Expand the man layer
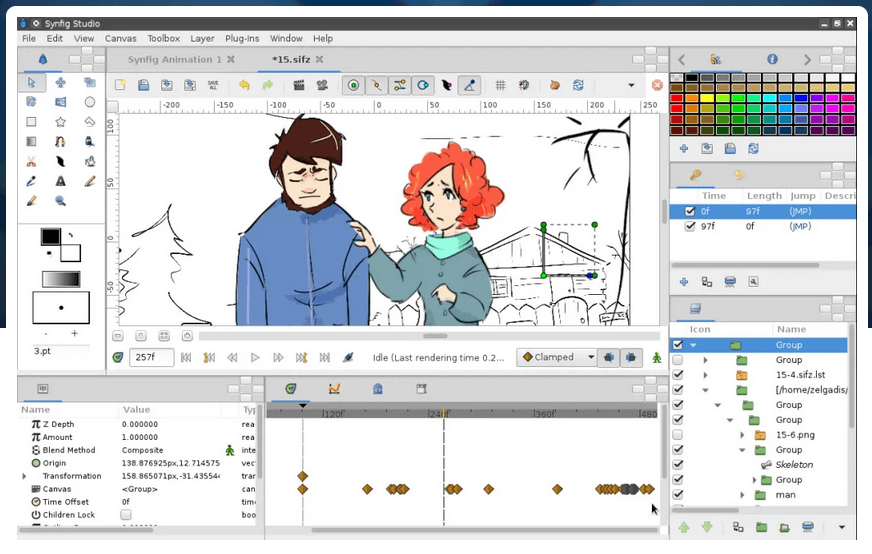 (x=742, y=495)
